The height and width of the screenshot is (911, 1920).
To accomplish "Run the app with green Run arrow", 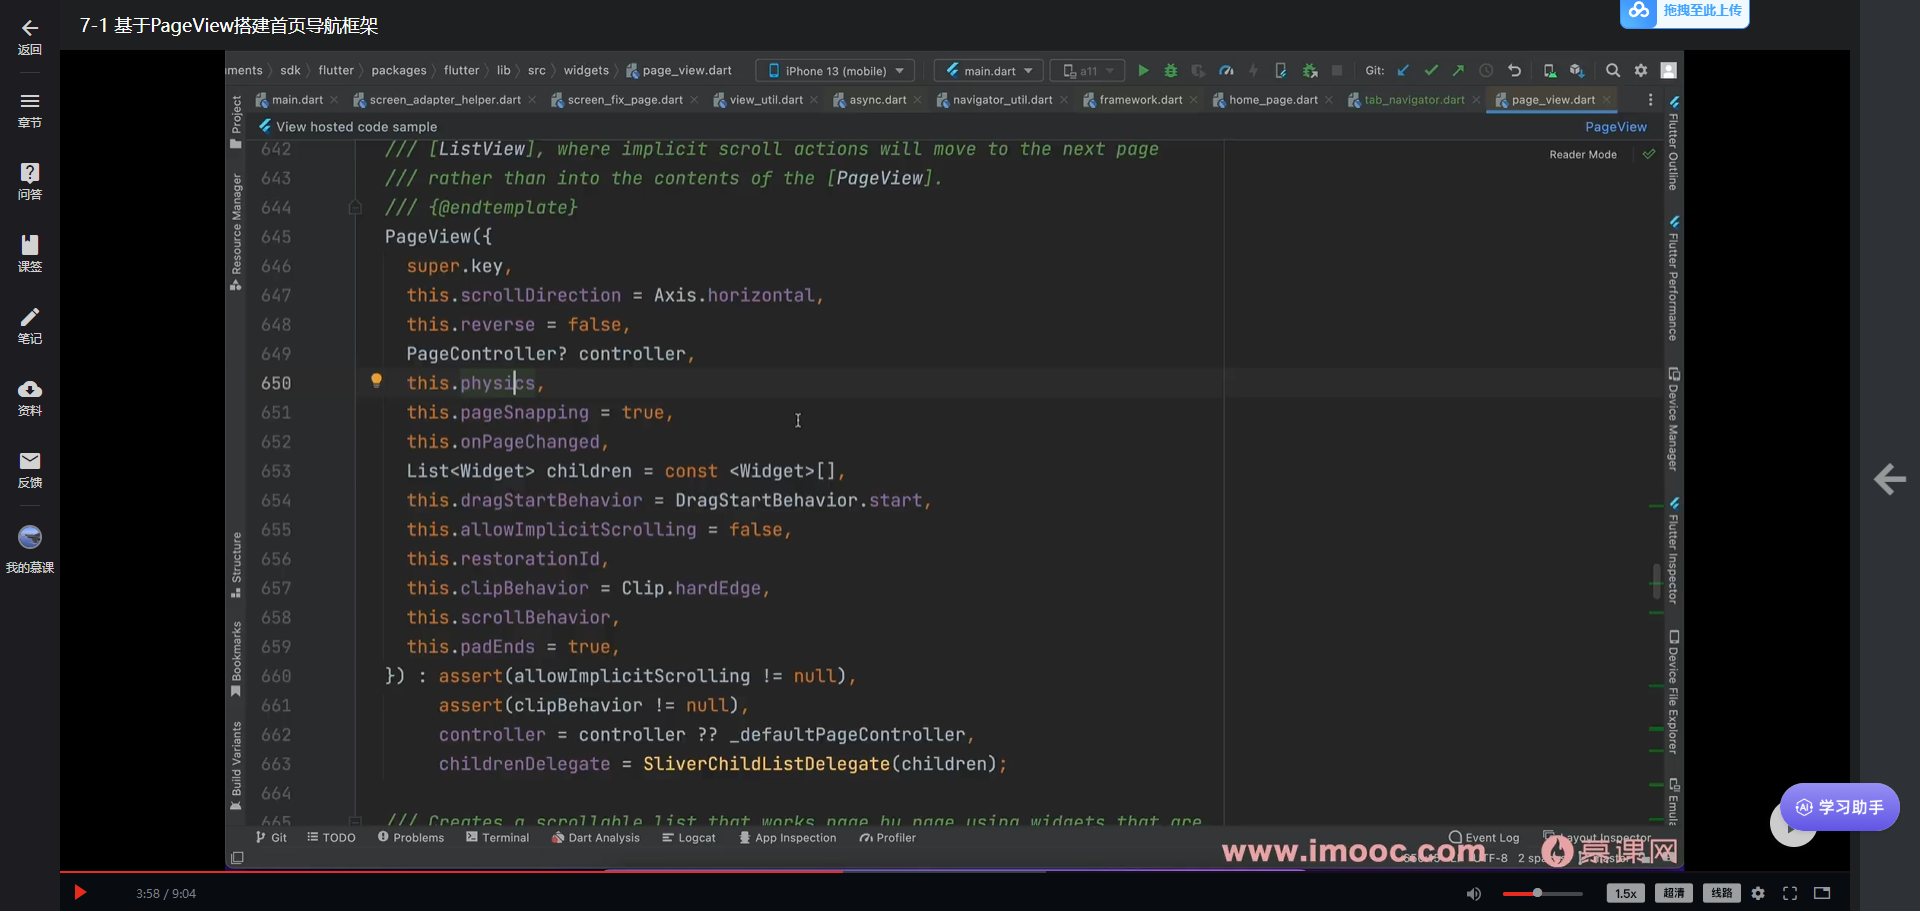I will 1143,71.
